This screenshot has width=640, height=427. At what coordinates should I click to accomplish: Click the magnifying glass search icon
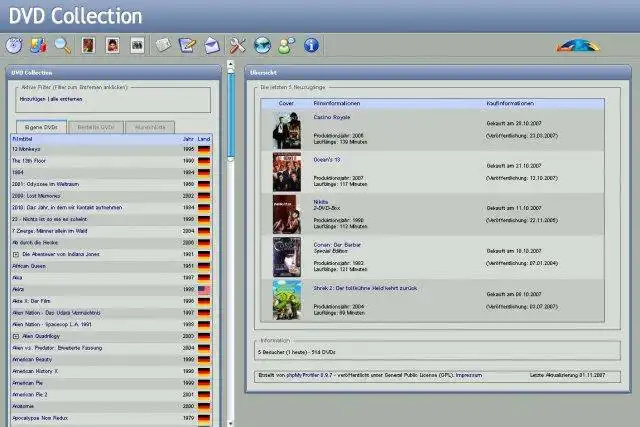[62, 45]
